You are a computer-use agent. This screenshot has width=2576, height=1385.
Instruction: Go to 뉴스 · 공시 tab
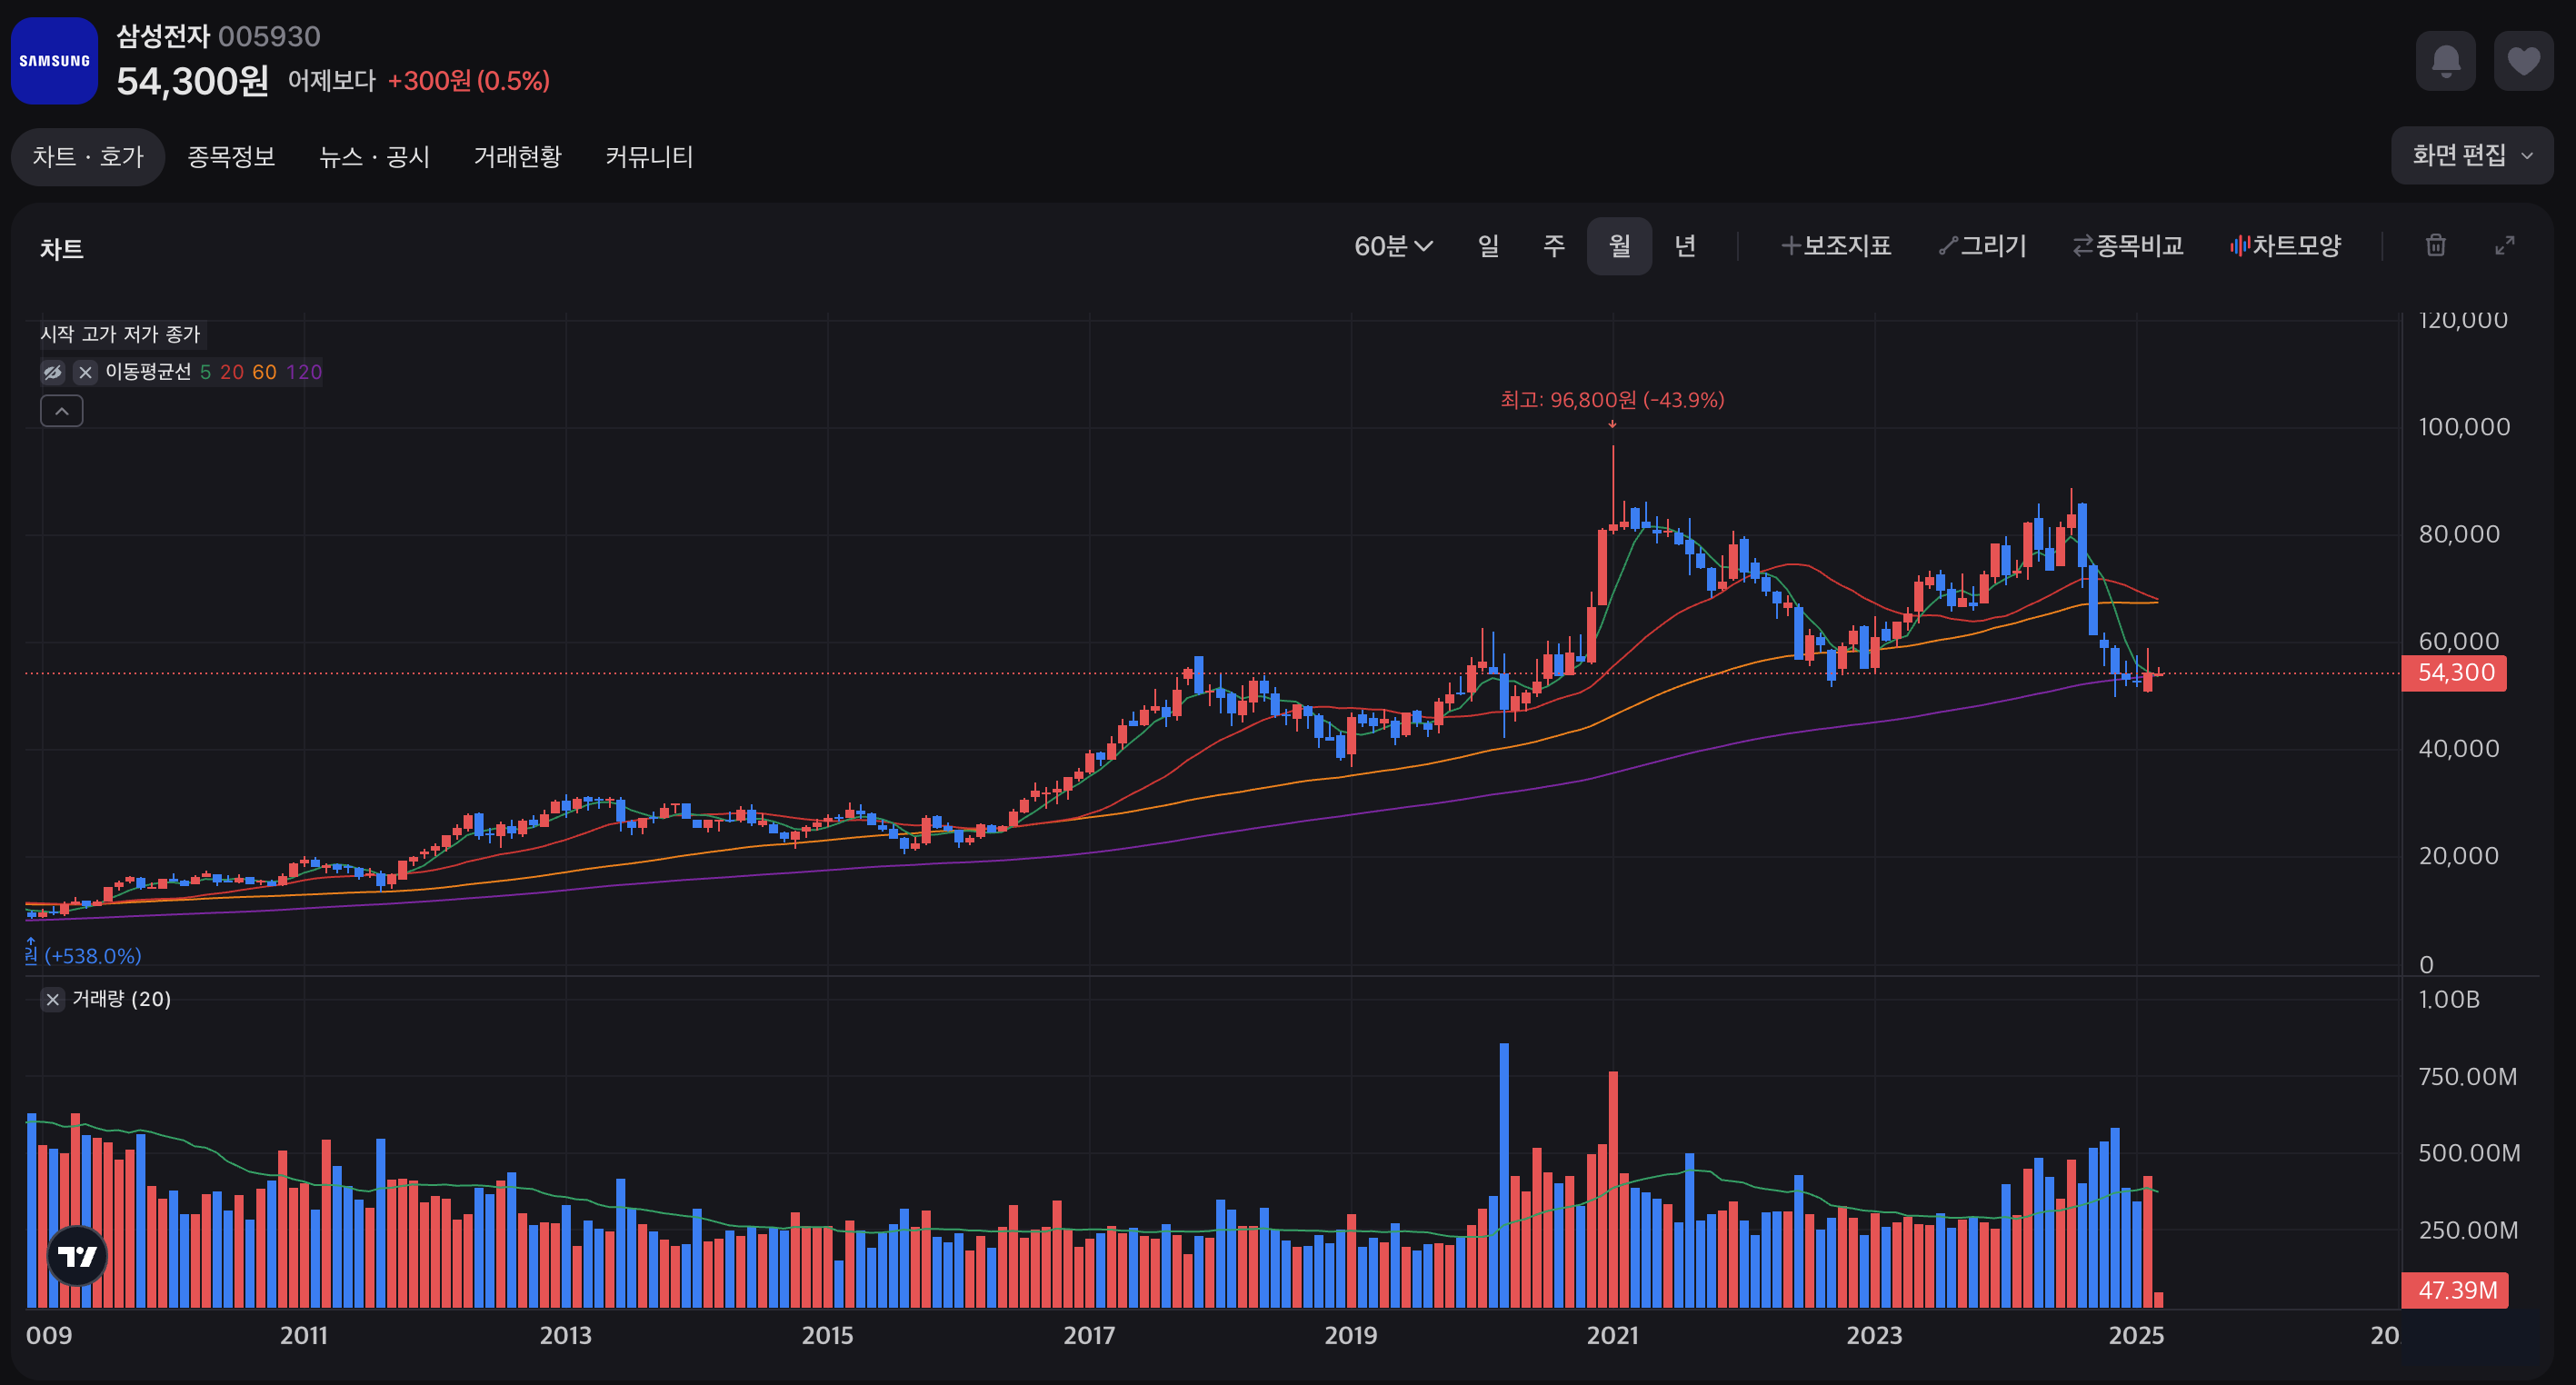coord(374,157)
